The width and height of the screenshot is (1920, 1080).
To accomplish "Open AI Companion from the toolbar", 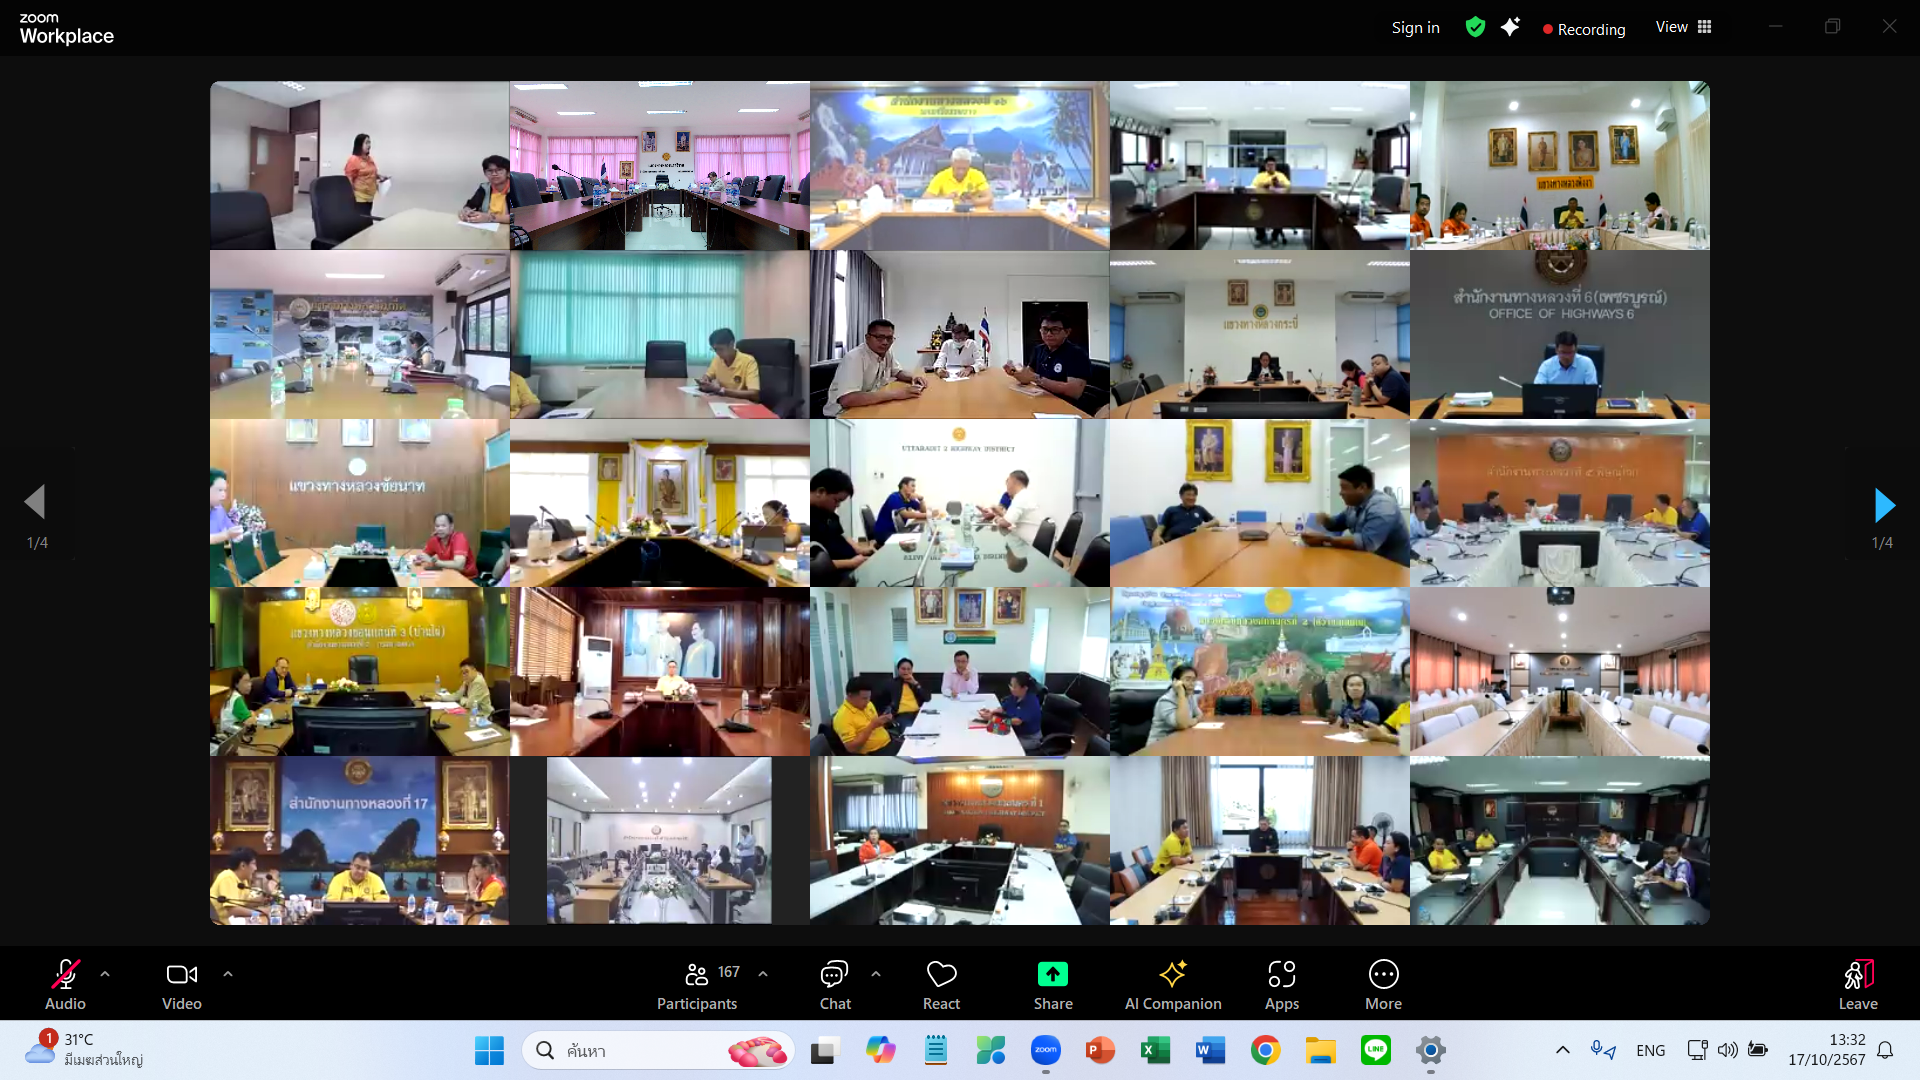I will tap(1172, 974).
